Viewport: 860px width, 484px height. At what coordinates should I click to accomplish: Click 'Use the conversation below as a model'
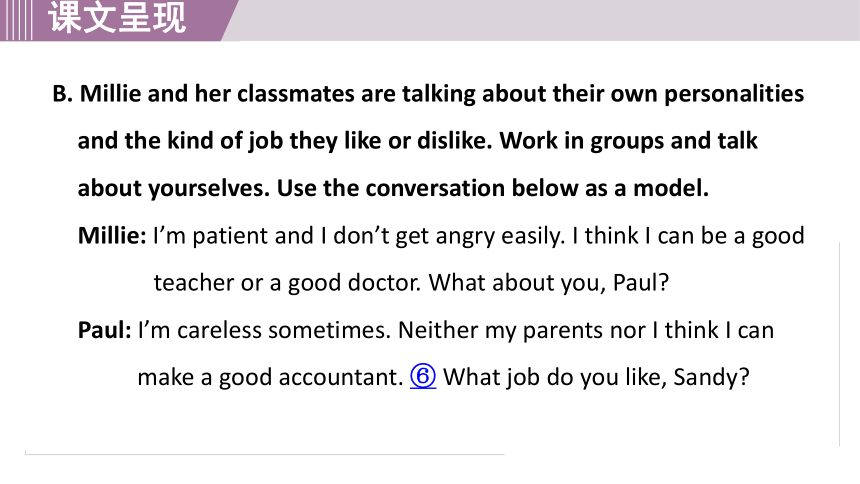pyautogui.click(x=493, y=188)
